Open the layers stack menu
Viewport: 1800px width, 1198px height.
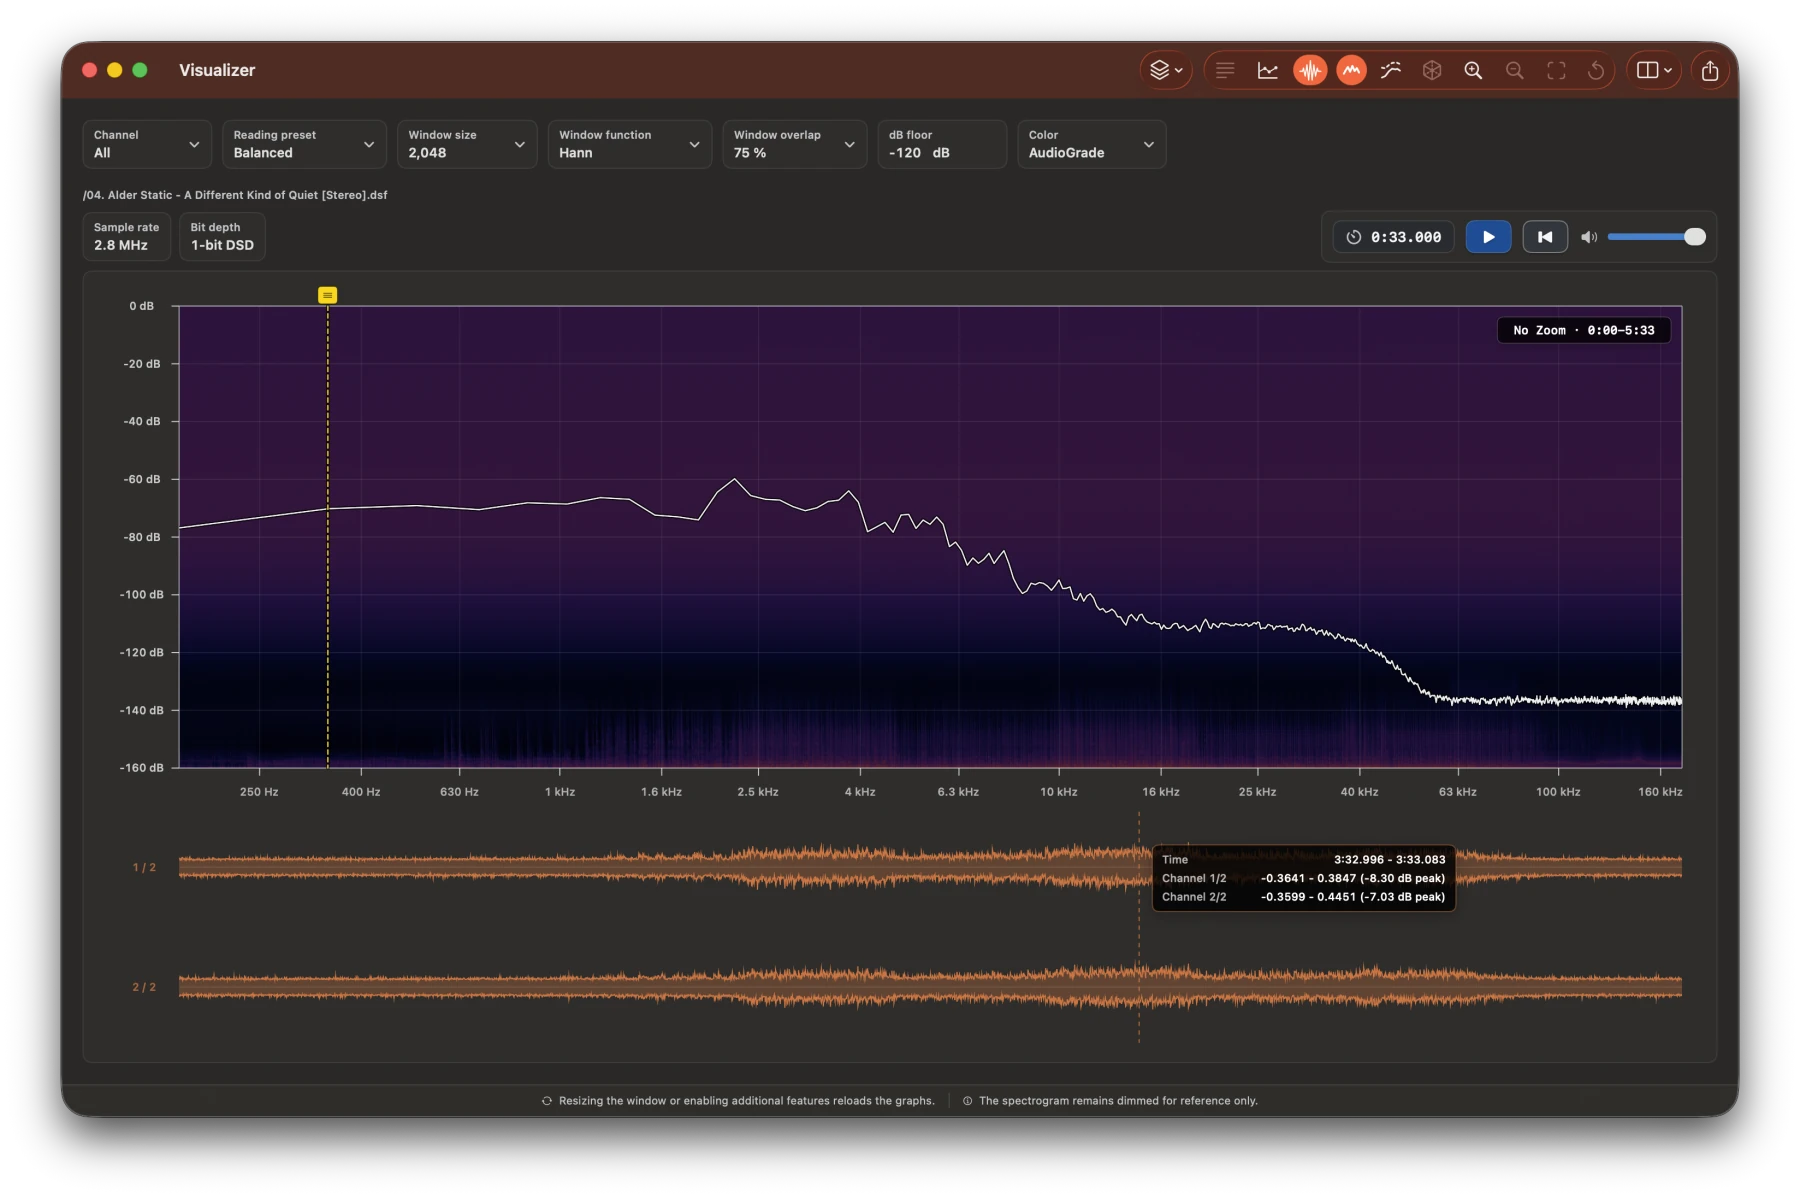click(x=1165, y=70)
